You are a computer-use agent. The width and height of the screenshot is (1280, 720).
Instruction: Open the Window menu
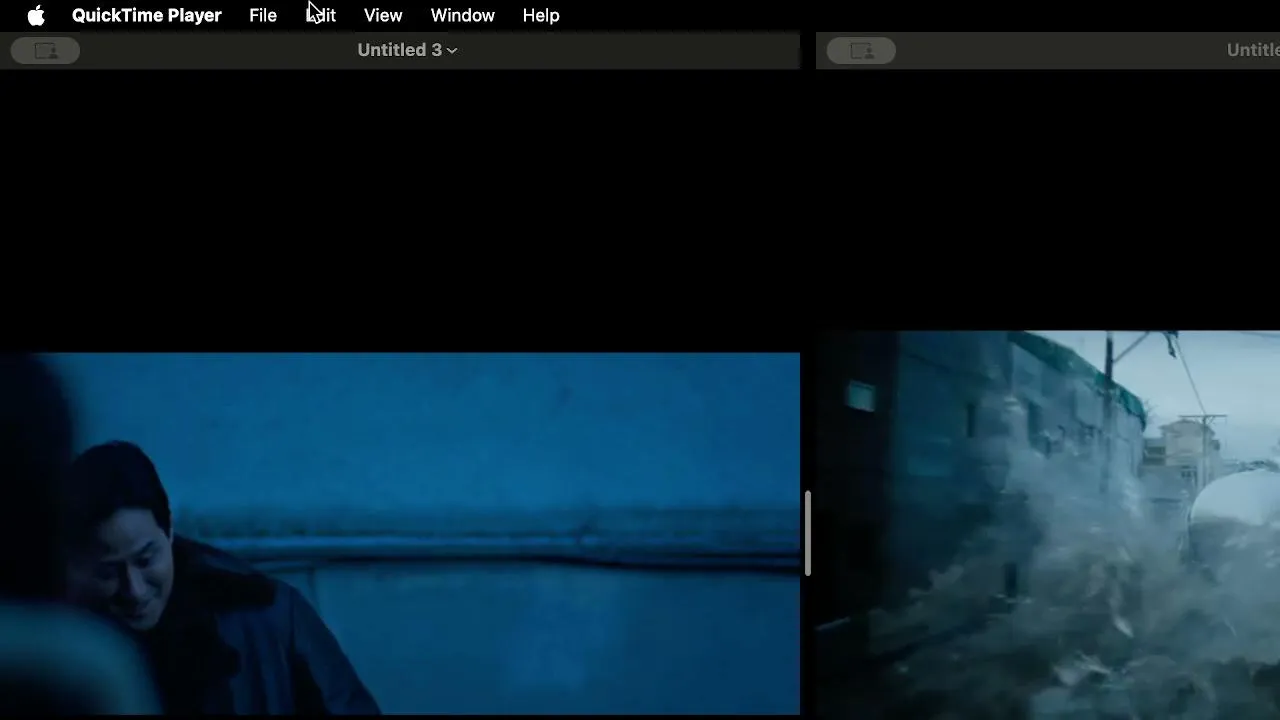[462, 16]
